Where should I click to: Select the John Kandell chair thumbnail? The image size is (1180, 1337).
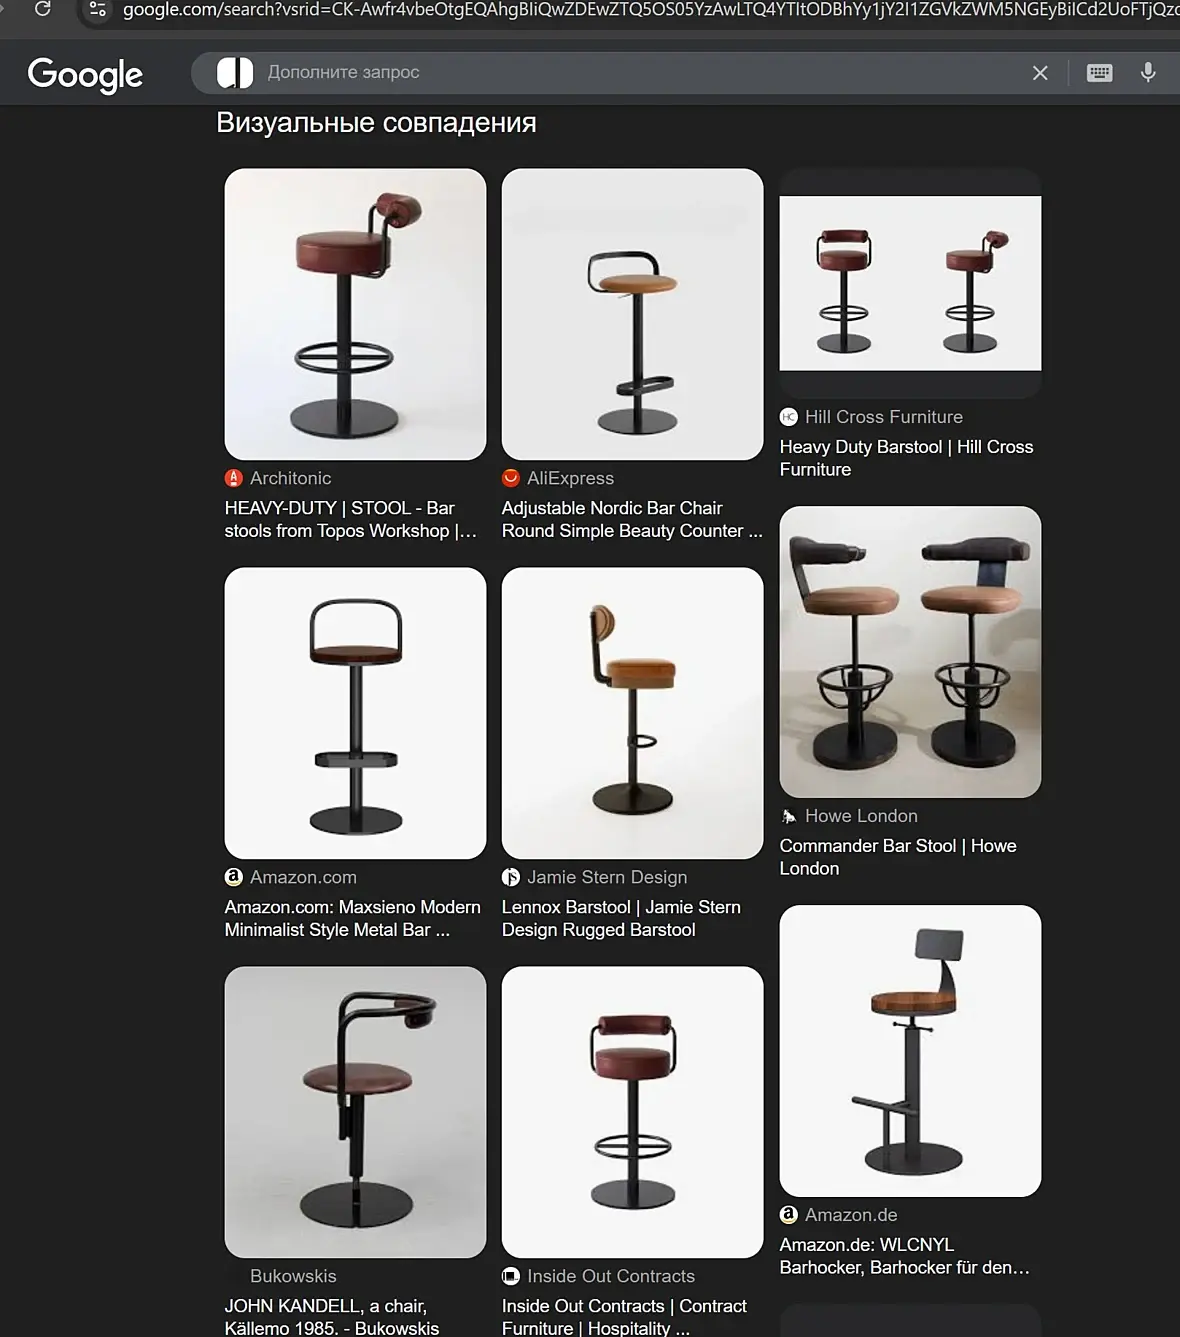tap(356, 1112)
